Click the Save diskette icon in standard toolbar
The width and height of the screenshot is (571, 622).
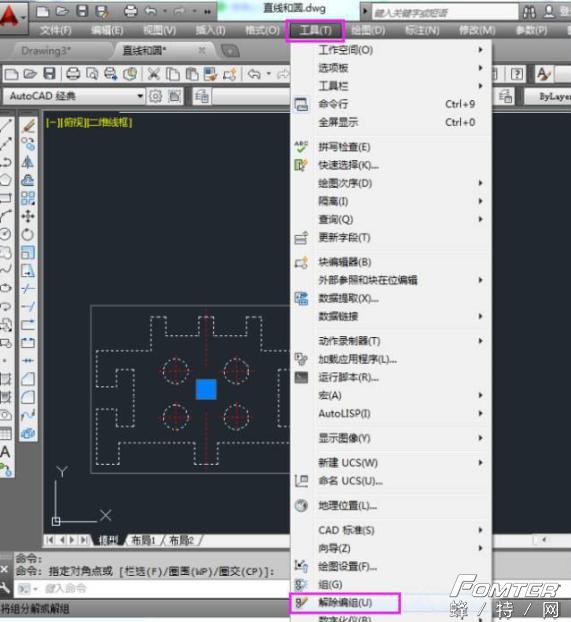[x=49, y=74]
